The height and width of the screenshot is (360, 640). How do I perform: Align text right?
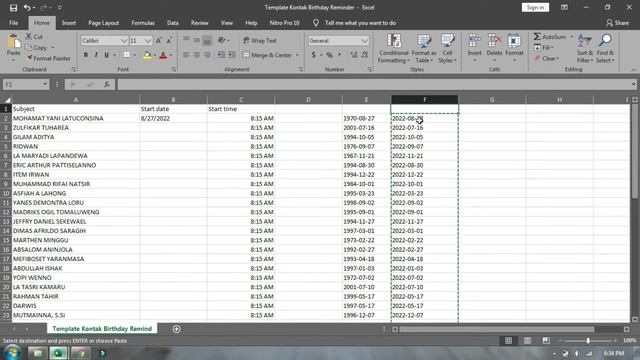click(x=207, y=55)
